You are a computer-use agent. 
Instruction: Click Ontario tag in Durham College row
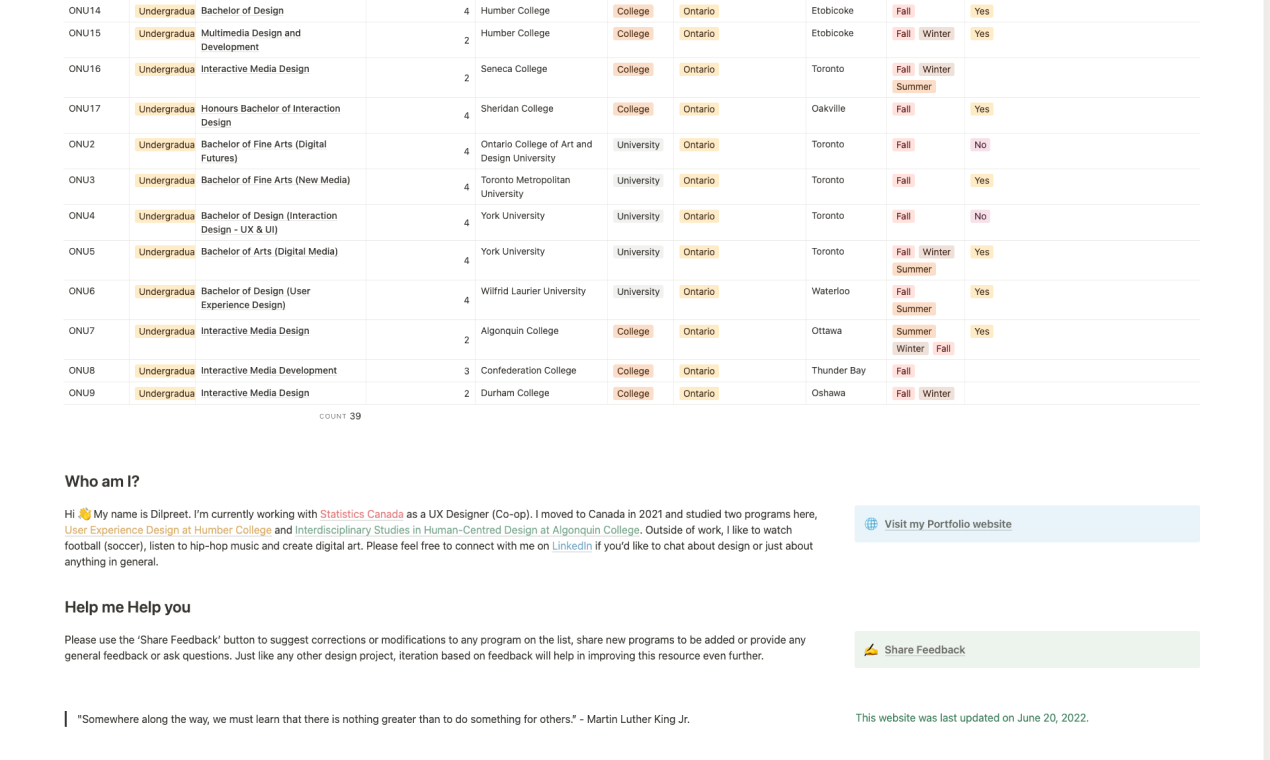699,394
